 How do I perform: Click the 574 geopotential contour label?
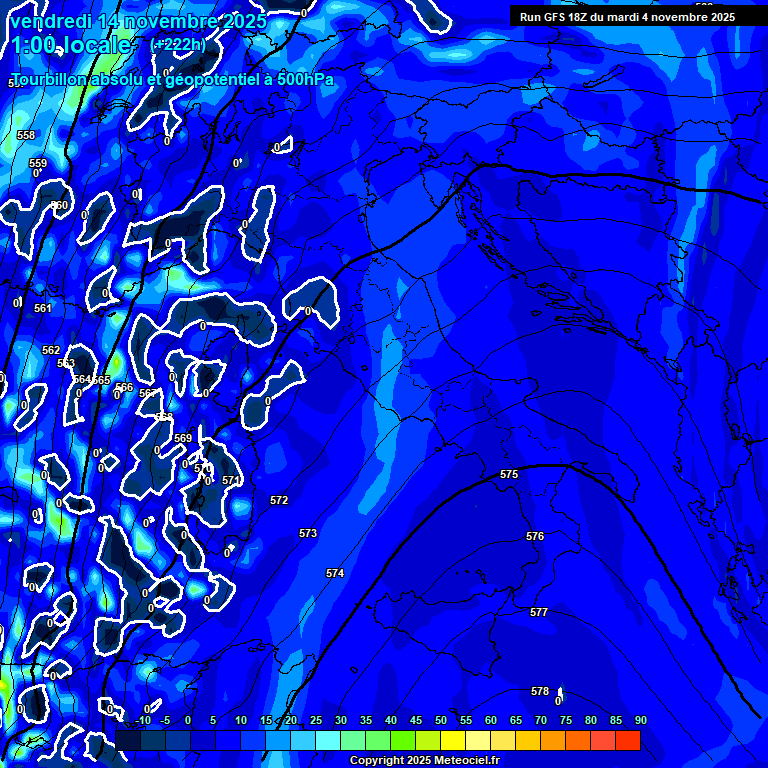pos(335,573)
